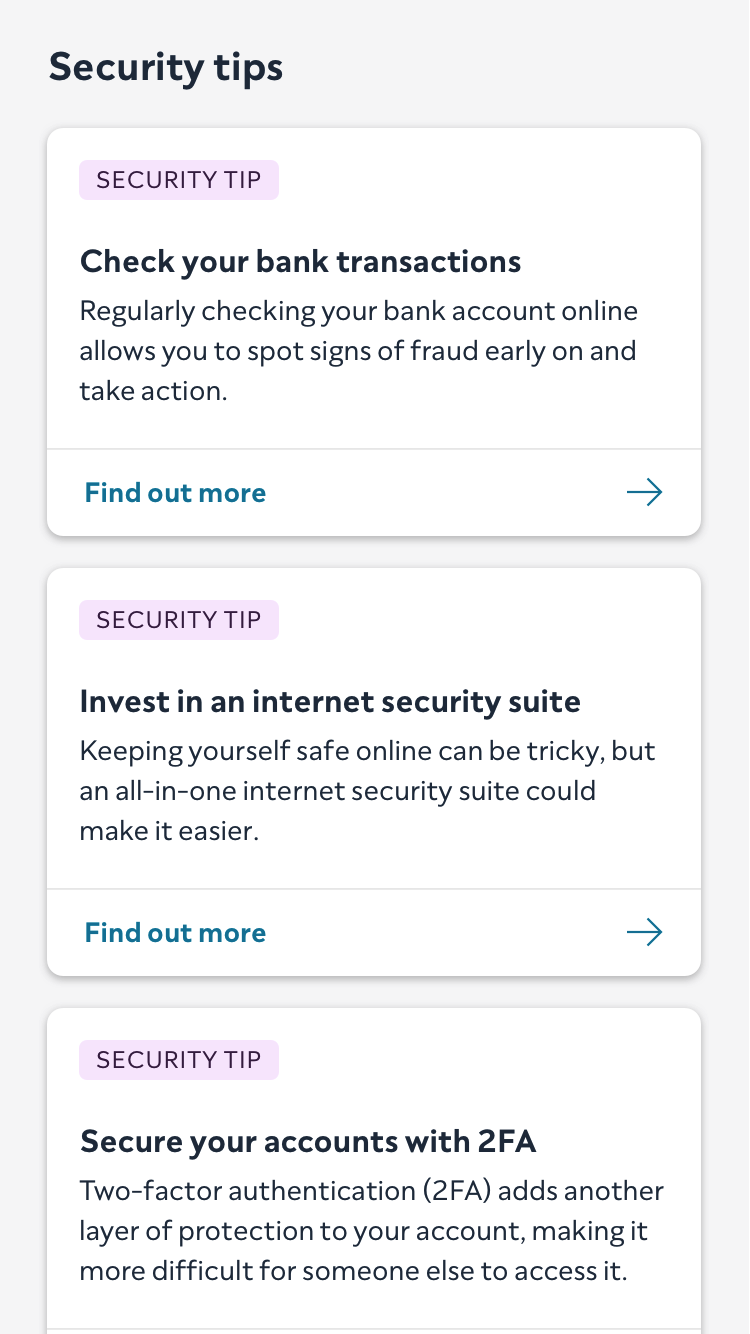The width and height of the screenshot is (750, 1334).
Task: Select the heading Secure your accounts with 2FA
Action: [308, 1141]
